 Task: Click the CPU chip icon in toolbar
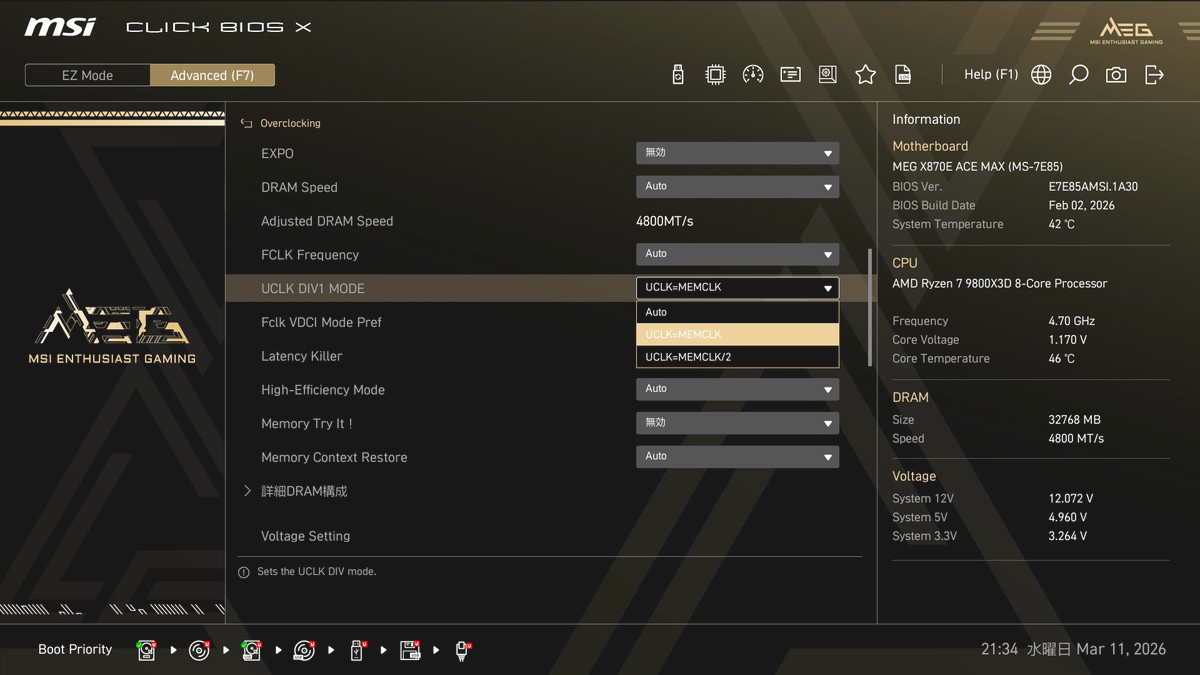(715, 75)
